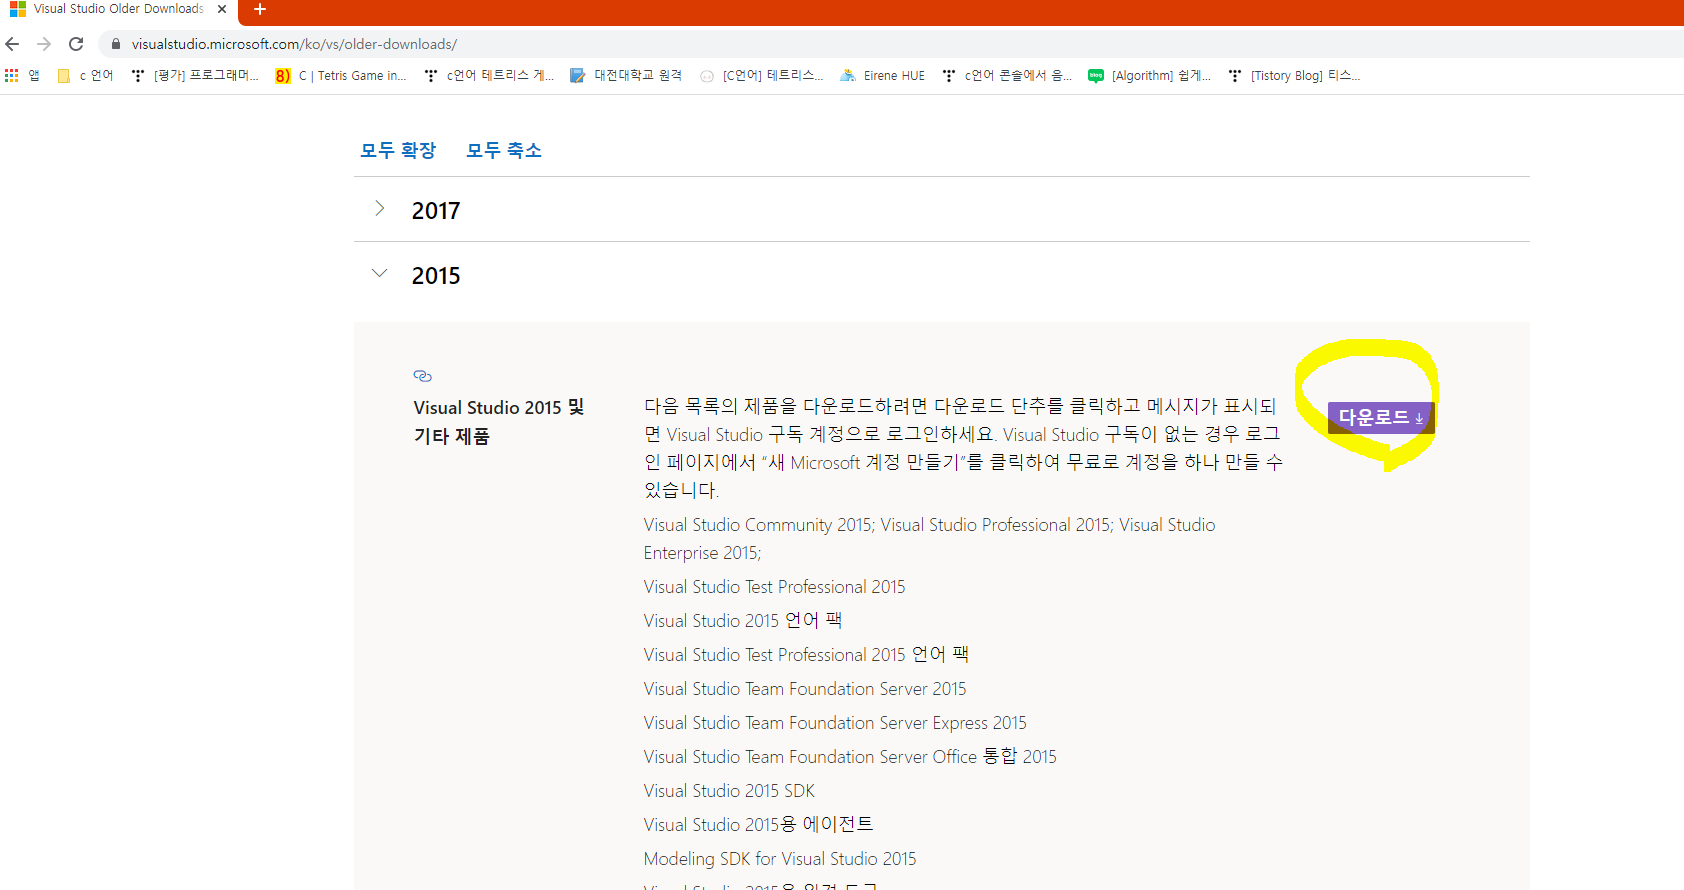The width and height of the screenshot is (1684, 890).
Task: Click 'Visual Studio 2015 SDK' line
Action: tap(729, 791)
